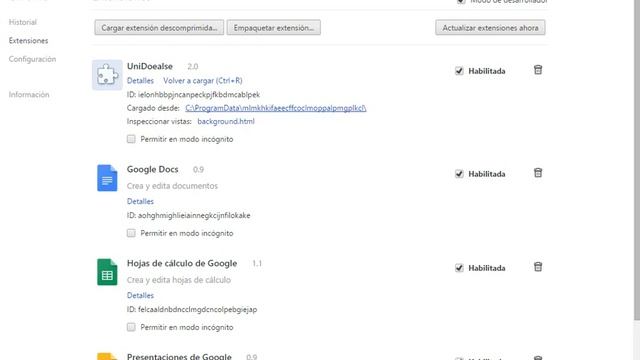The height and width of the screenshot is (360, 640).
Task: Click the Google Docs blue document icon
Action: pos(107,178)
